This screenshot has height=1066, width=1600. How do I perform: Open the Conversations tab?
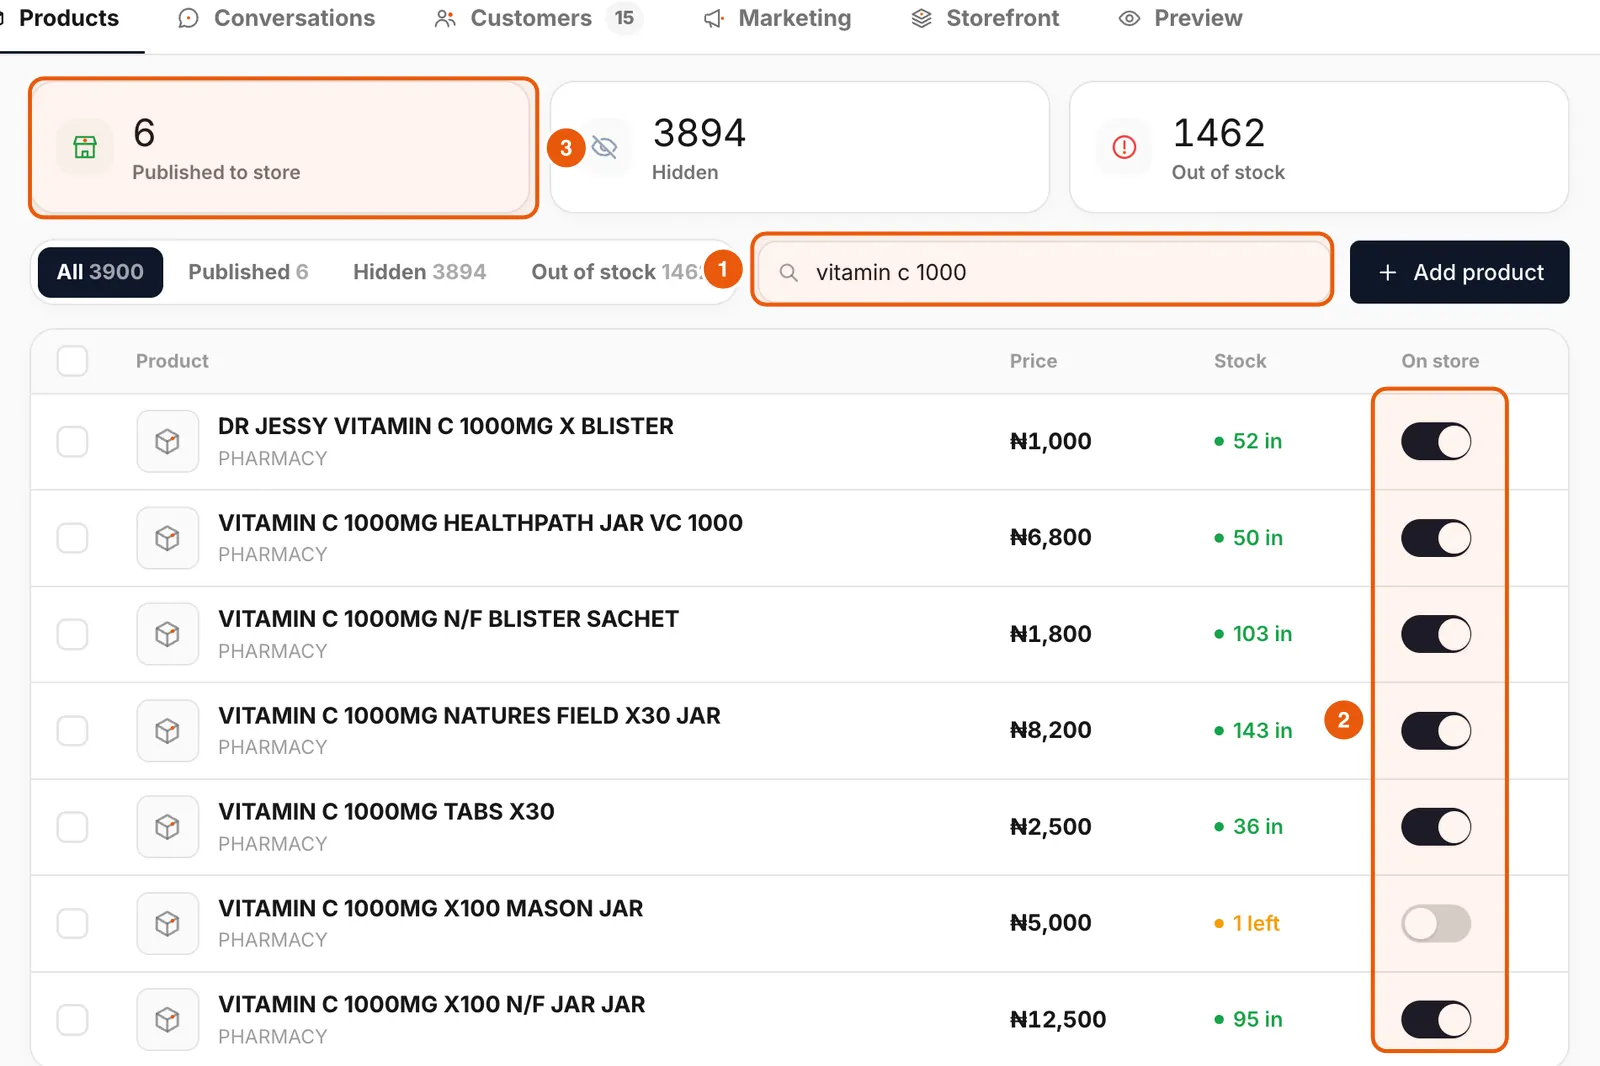point(277,18)
